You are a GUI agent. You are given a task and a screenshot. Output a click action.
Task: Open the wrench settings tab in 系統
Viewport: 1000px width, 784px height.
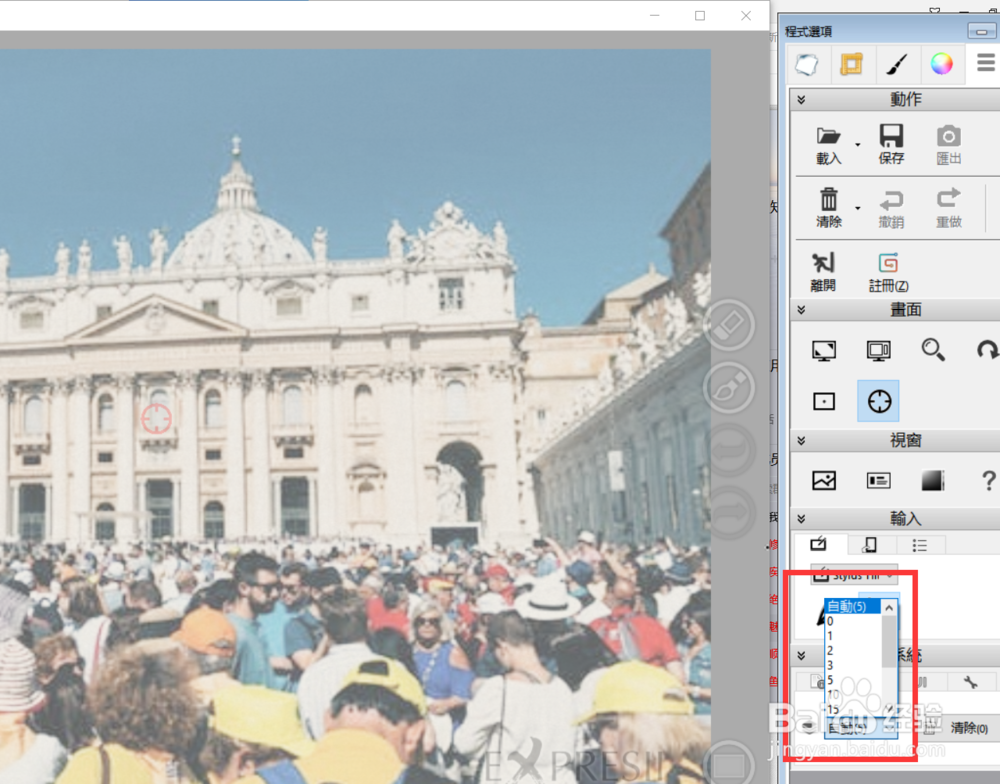coord(970,683)
